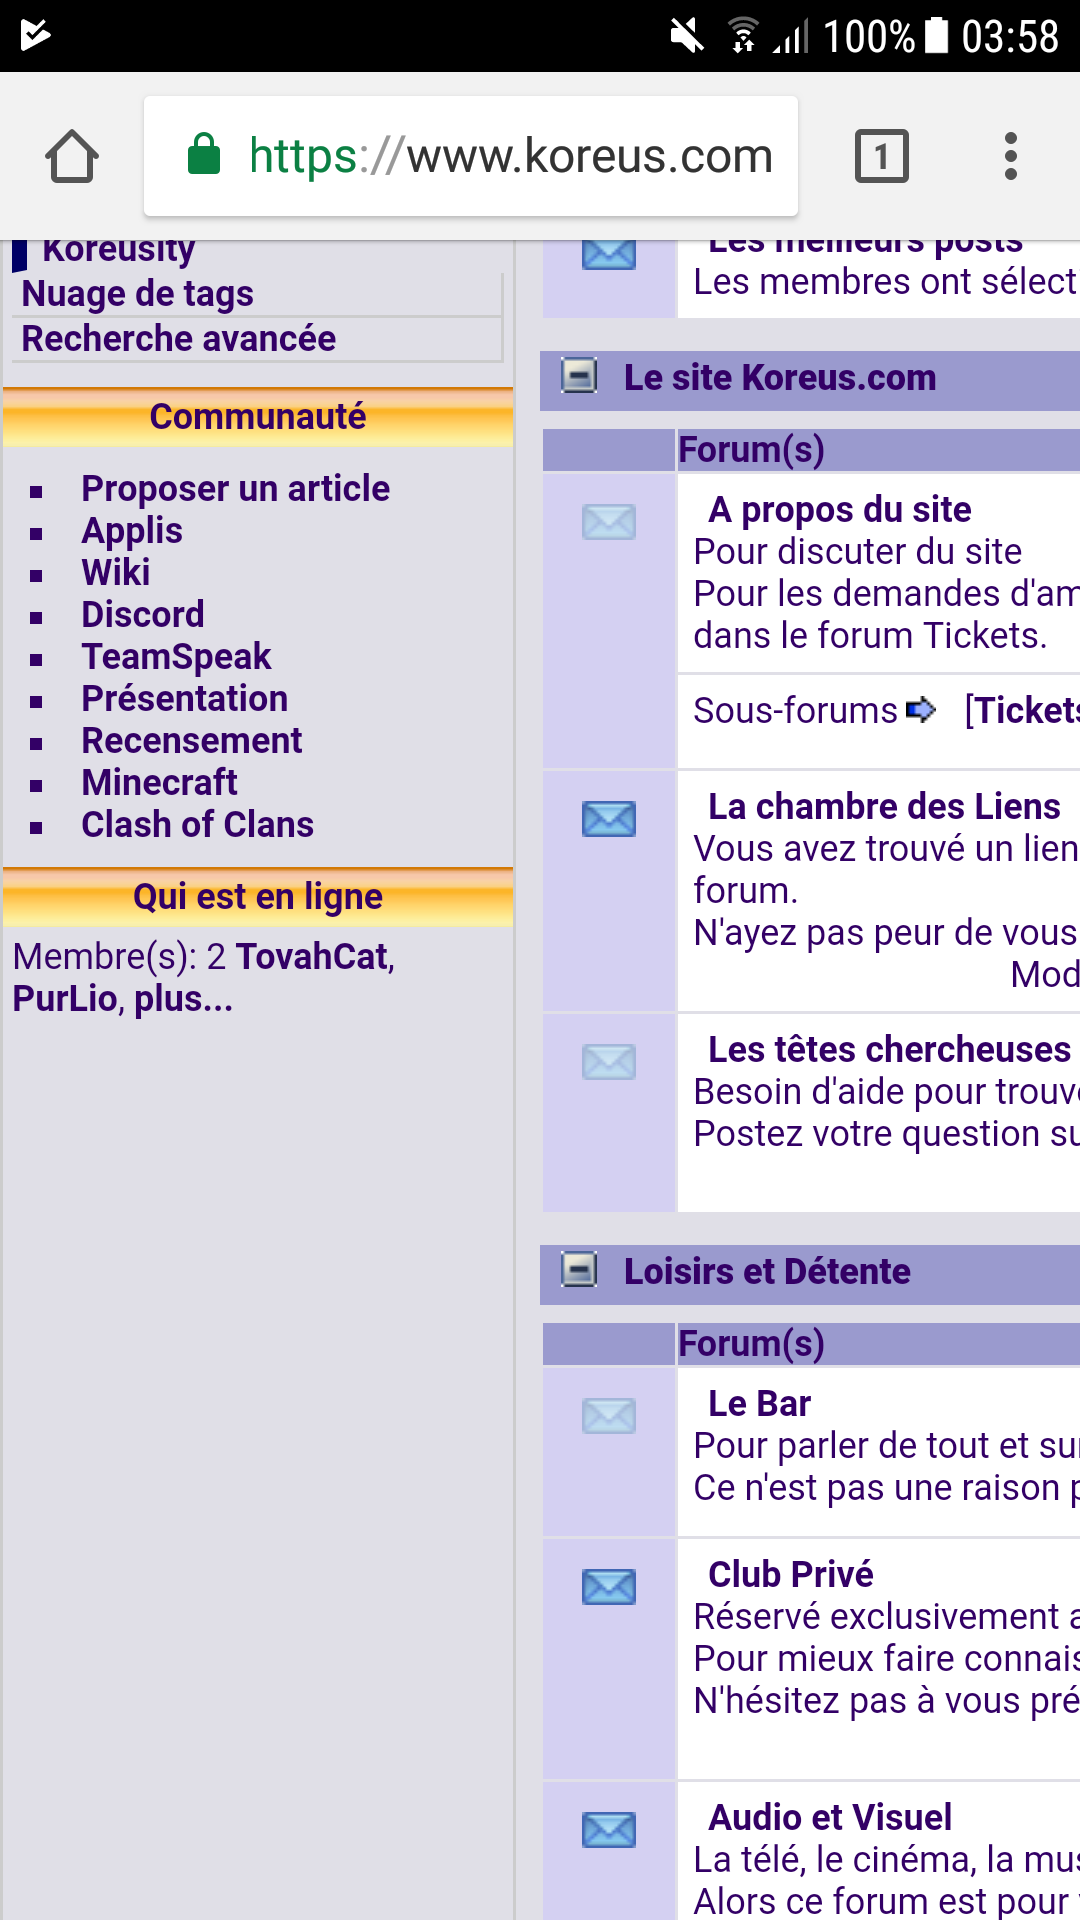
Task: Open Recherche avancée menu item
Action: (179, 339)
